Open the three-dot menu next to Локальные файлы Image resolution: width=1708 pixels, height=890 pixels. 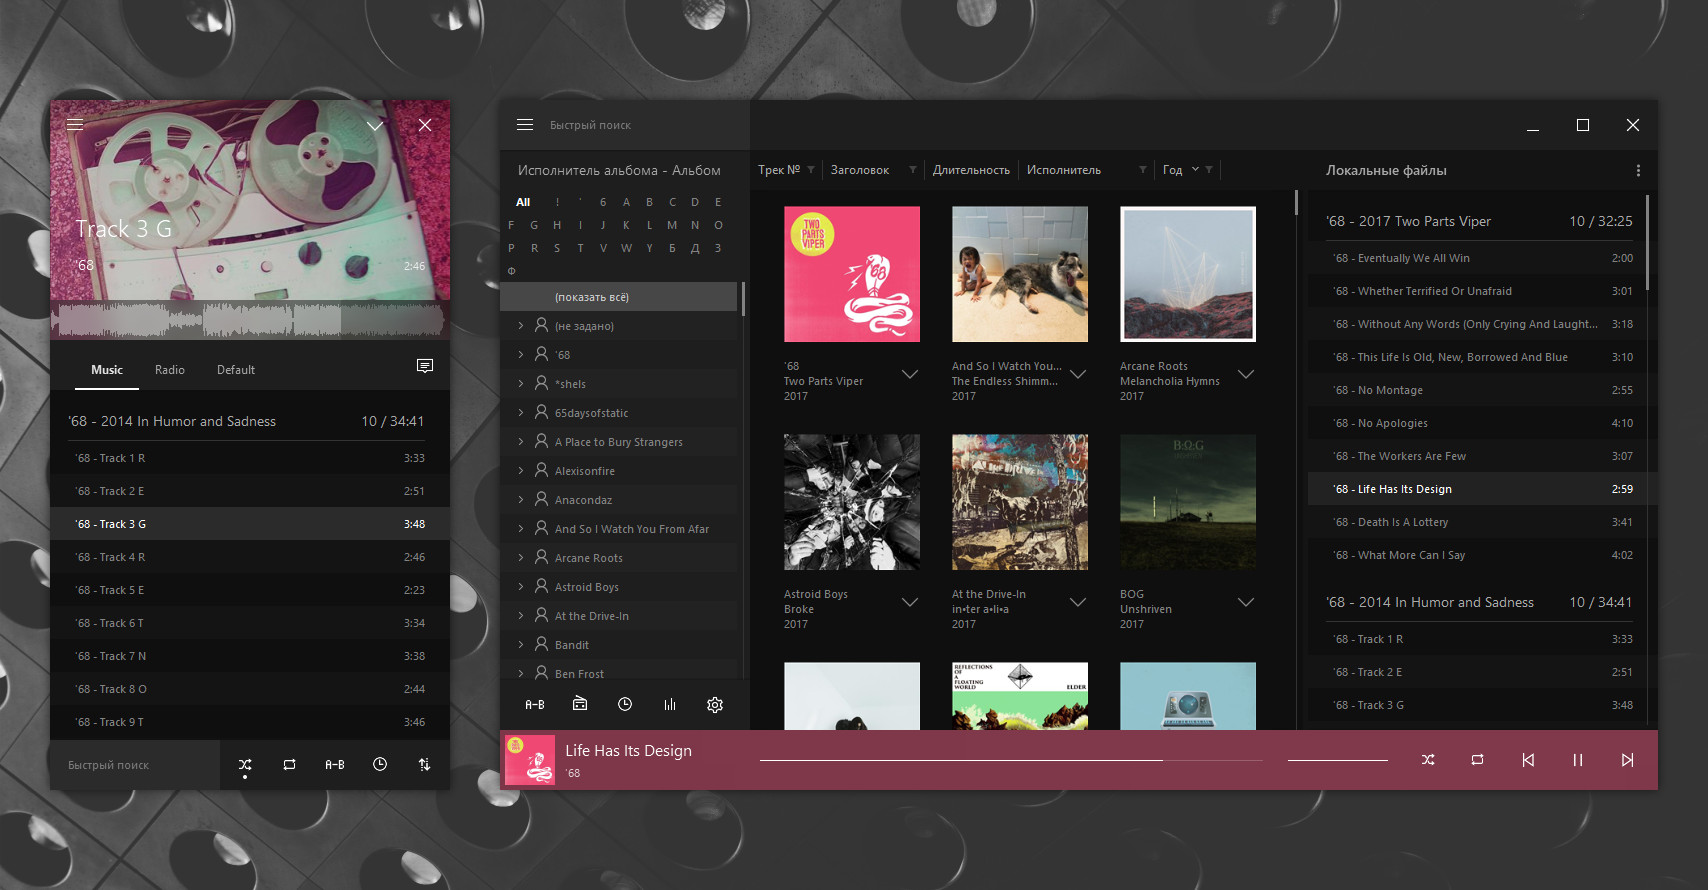click(x=1638, y=171)
